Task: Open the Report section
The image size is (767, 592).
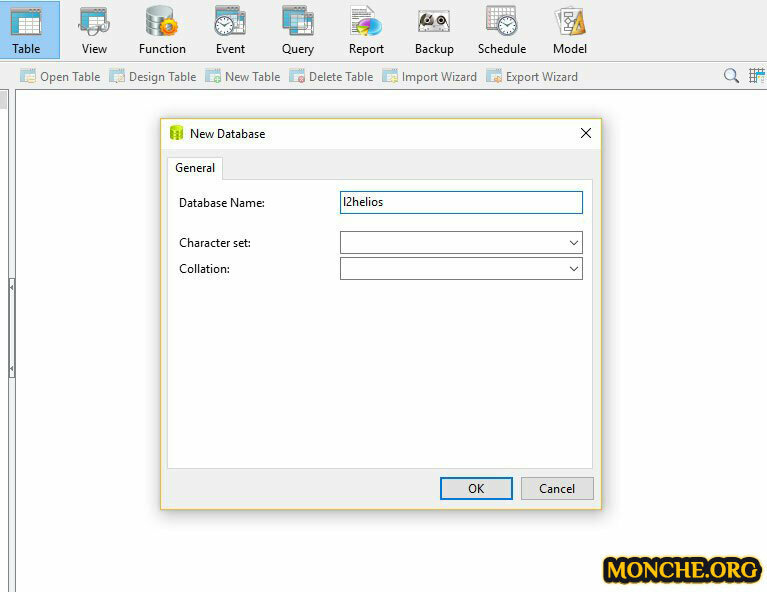Action: 366,29
